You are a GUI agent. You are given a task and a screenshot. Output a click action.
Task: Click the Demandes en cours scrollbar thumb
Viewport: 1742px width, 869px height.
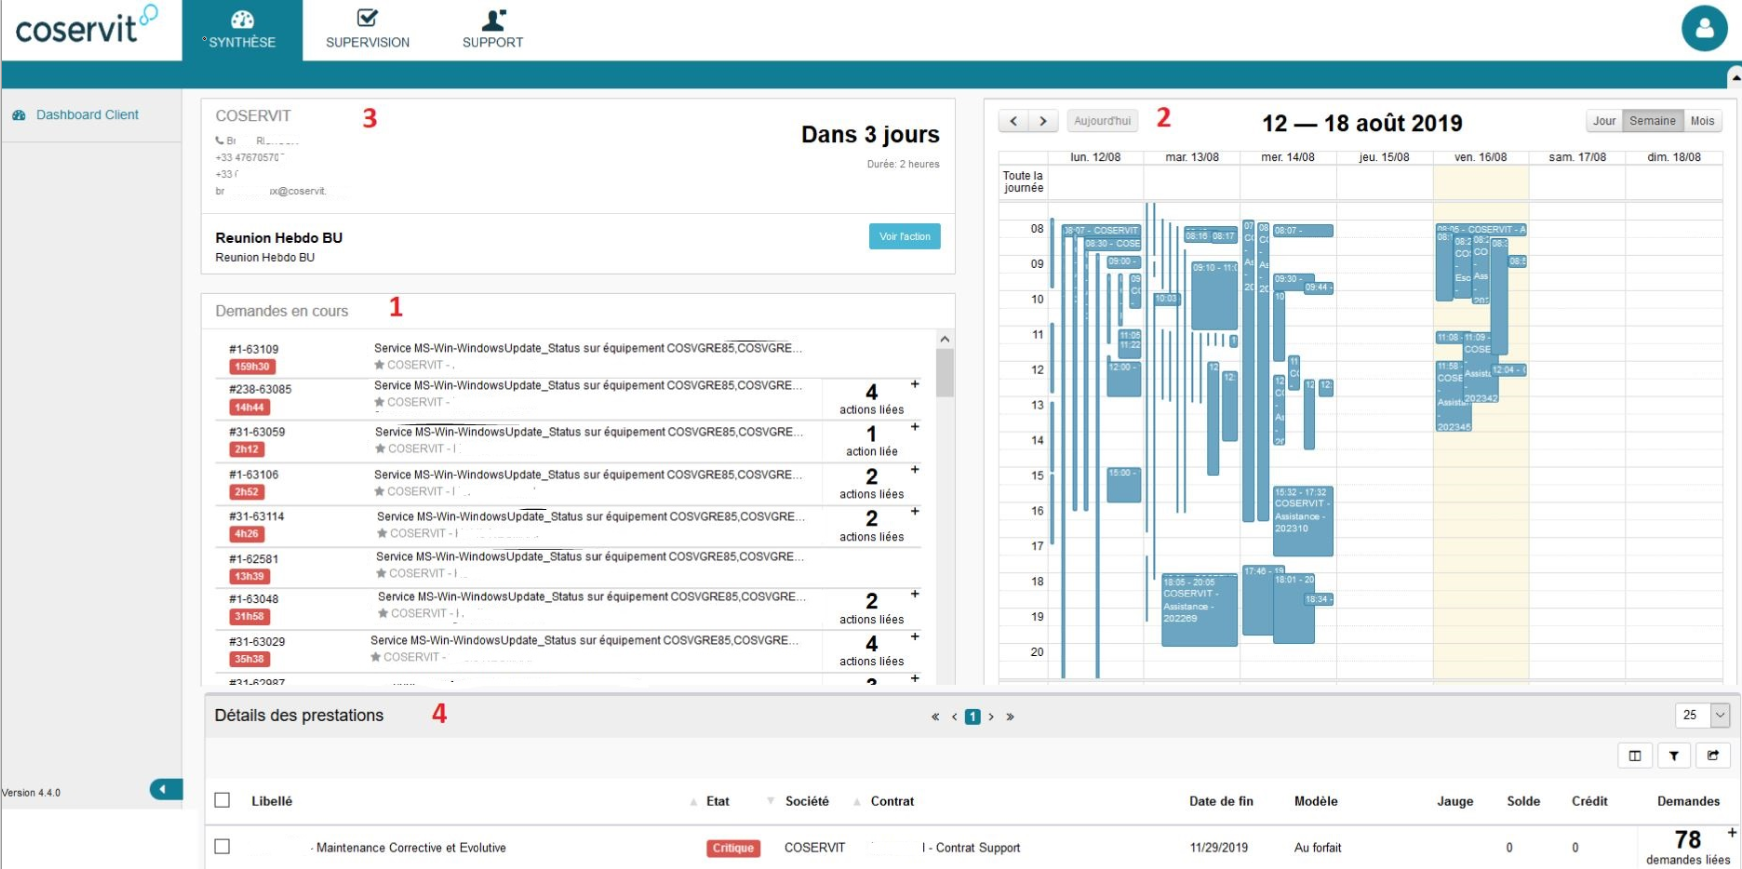coord(944,373)
